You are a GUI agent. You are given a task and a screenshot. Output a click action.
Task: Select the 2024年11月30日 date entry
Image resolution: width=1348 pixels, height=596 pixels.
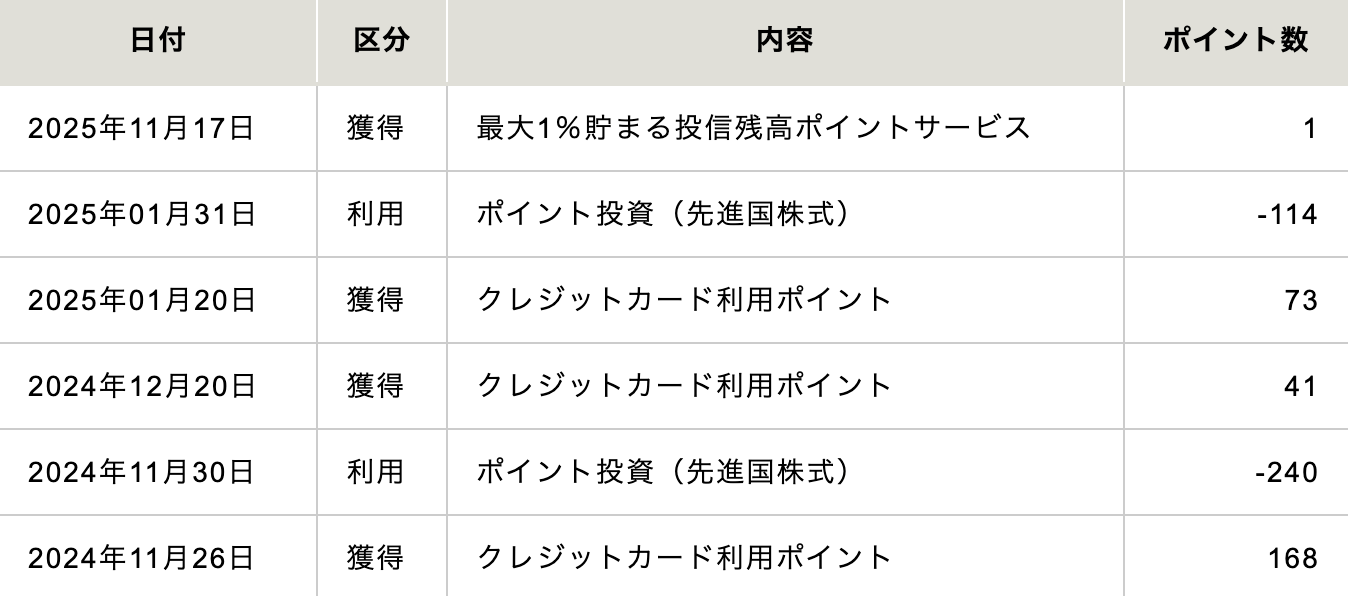coord(142,472)
